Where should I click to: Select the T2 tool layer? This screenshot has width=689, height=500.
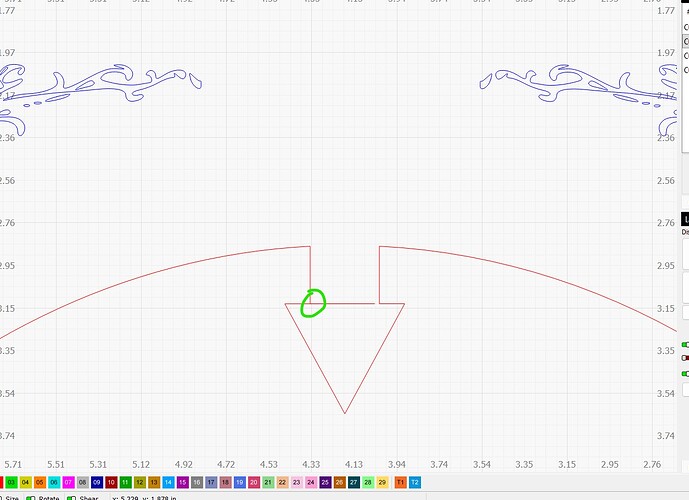(415, 482)
